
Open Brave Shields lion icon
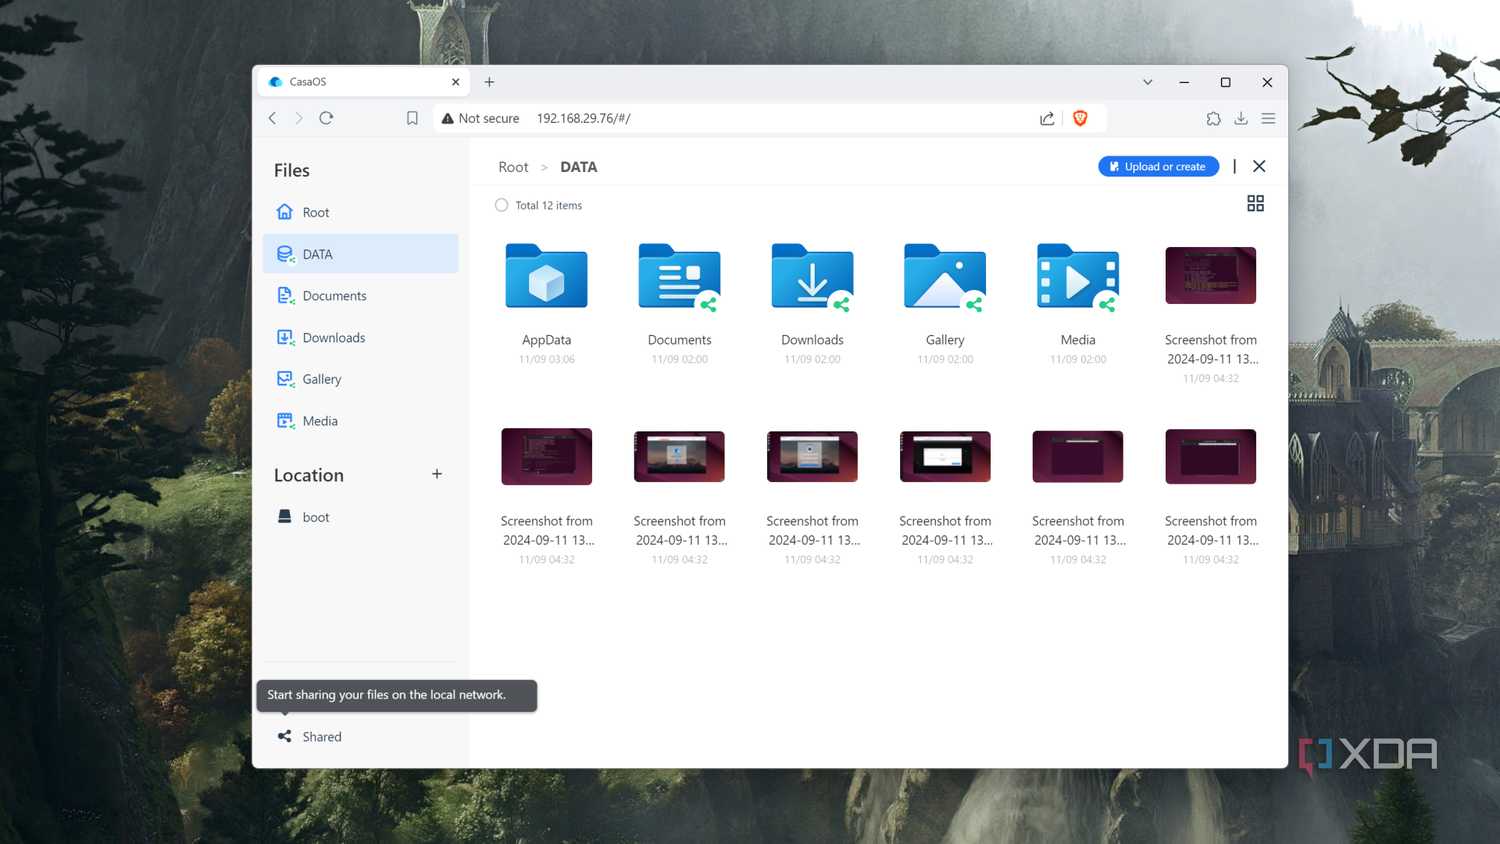tap(1080, 118)
